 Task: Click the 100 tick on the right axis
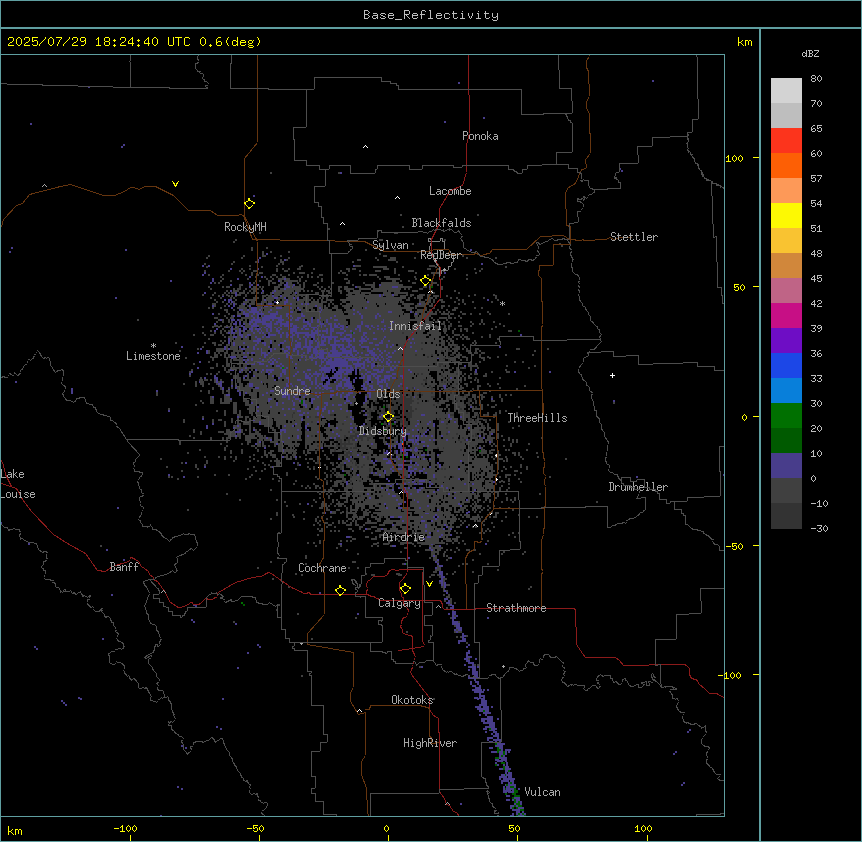[734, 158]
